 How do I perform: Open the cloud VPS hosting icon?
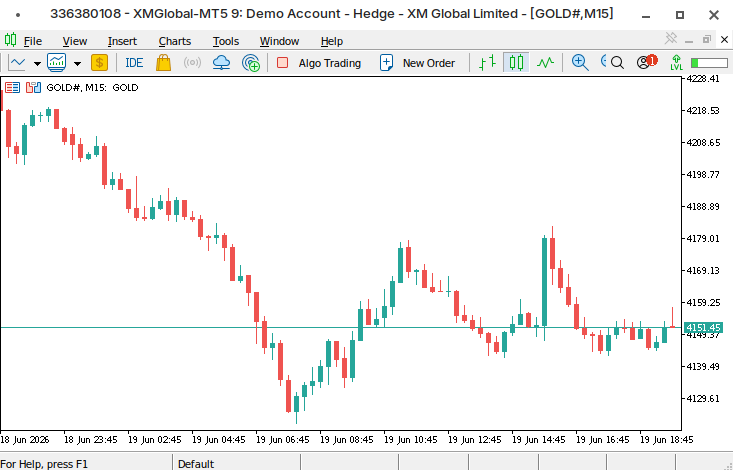(x=221, y=63)
